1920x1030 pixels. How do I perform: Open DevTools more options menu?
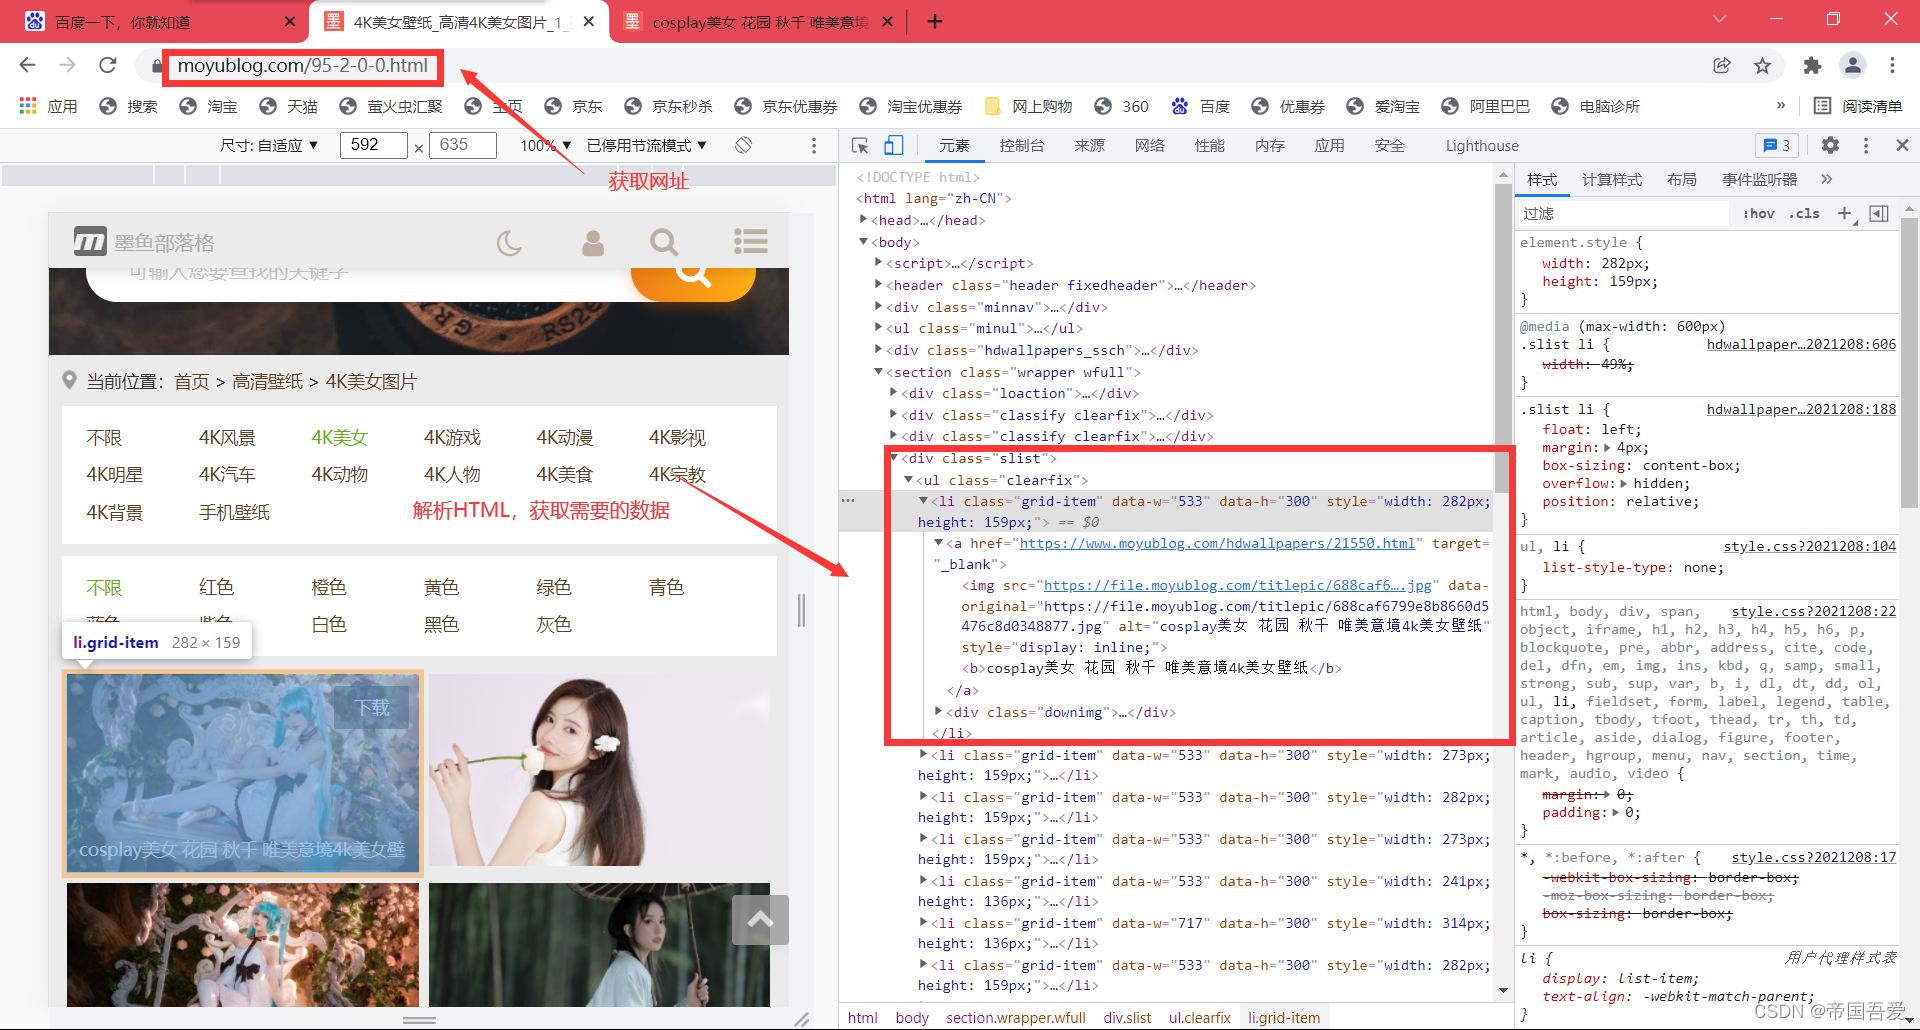(x=1866, y=145)
